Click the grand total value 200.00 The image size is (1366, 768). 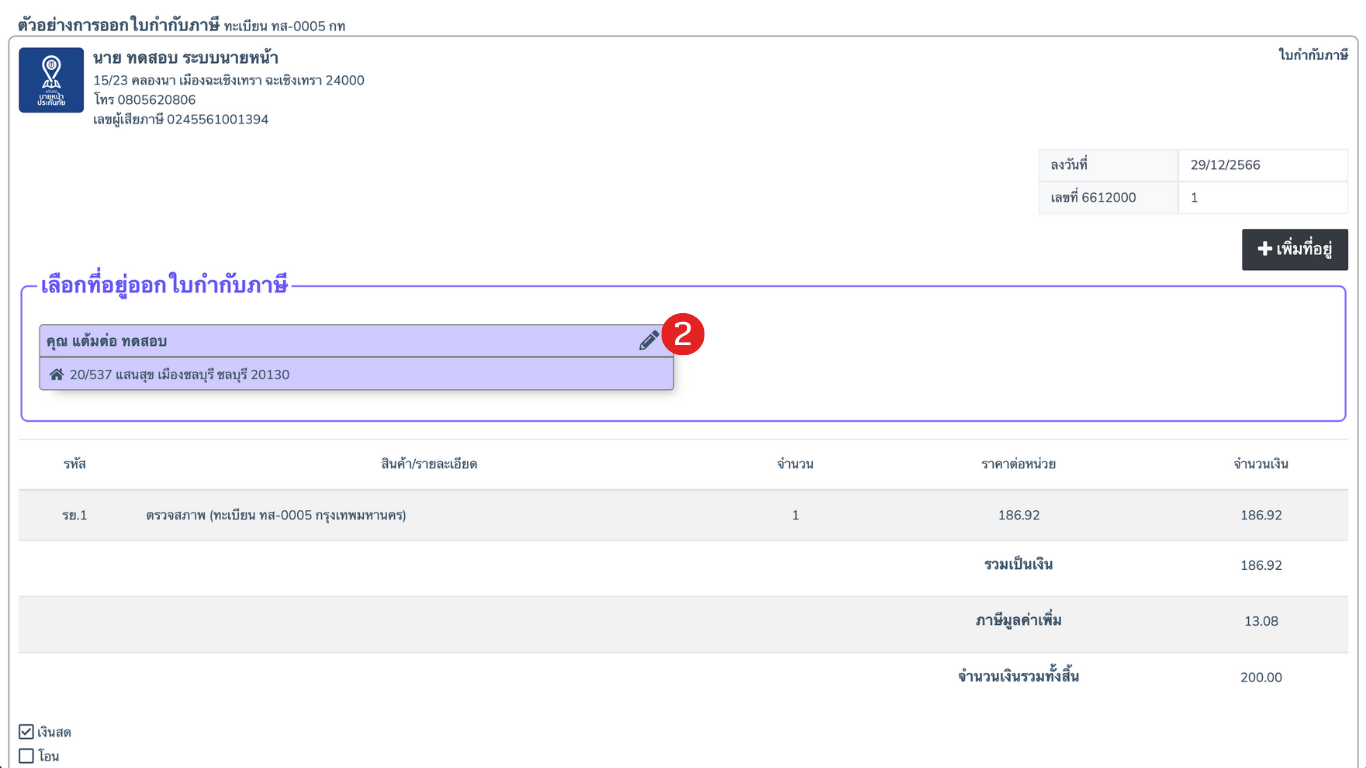[1261, 677]
